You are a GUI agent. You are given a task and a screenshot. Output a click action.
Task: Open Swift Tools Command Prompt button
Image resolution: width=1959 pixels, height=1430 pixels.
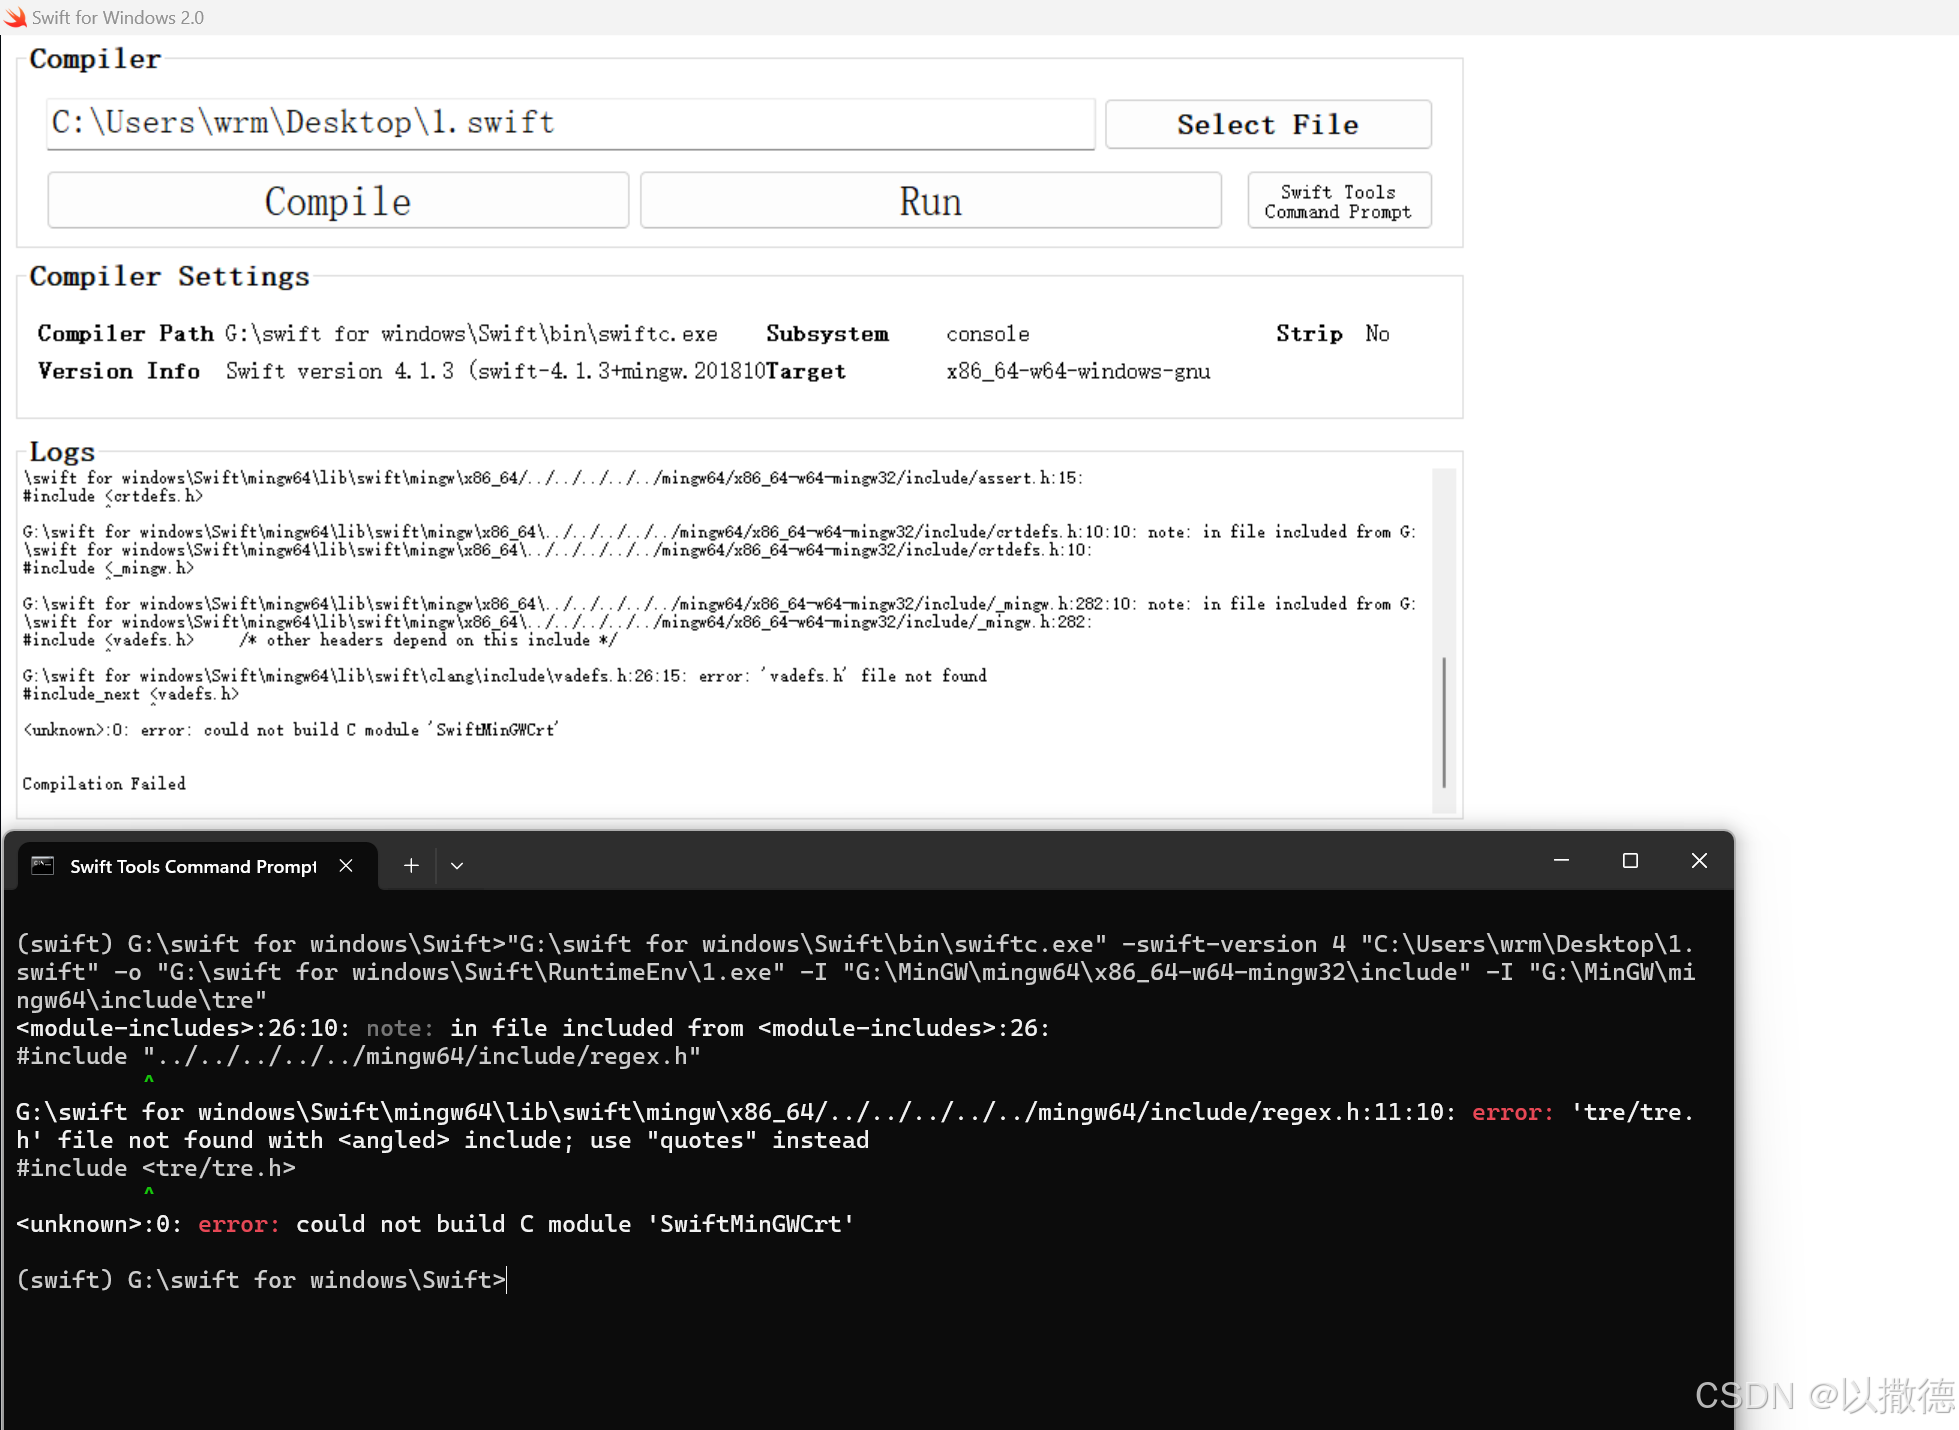click(x=1338, y=201)
